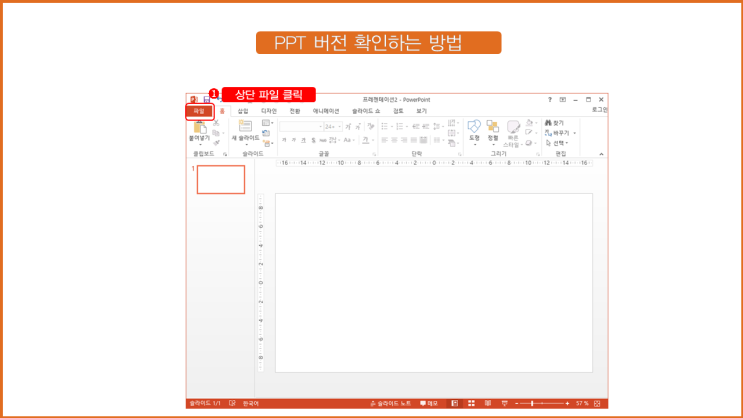Toggle underline text formatting
Viewport: 743px width, 418px height.
[x=303, y=140]
